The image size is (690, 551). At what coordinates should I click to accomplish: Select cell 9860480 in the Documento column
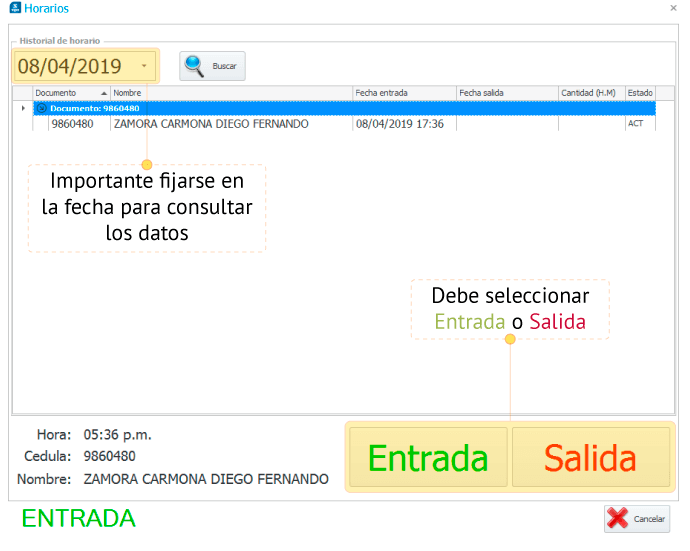point(79,124)
